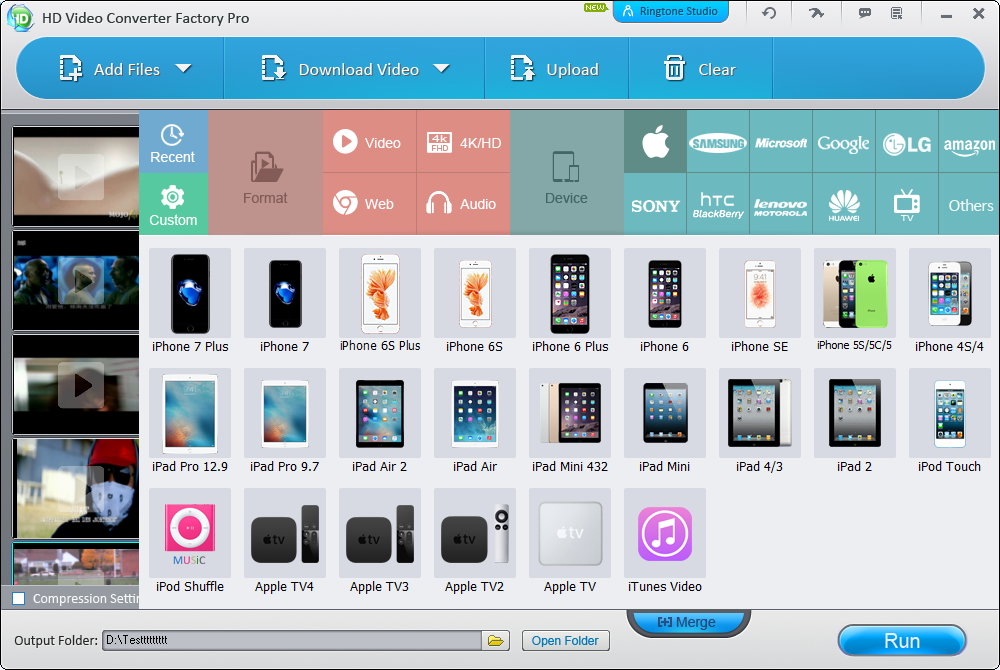Select the iPad 2 preset
This screenshot has height=670, width=1000.
[855, 421]
